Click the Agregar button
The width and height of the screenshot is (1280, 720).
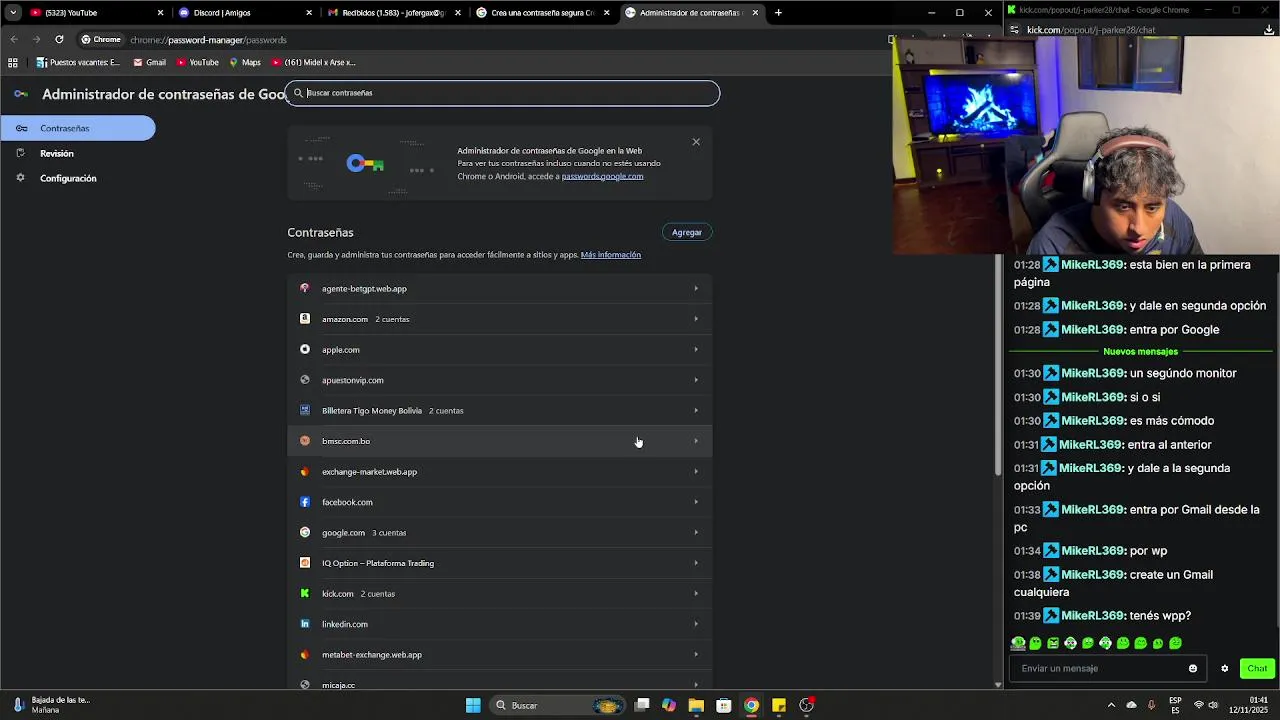pos(687,232)
